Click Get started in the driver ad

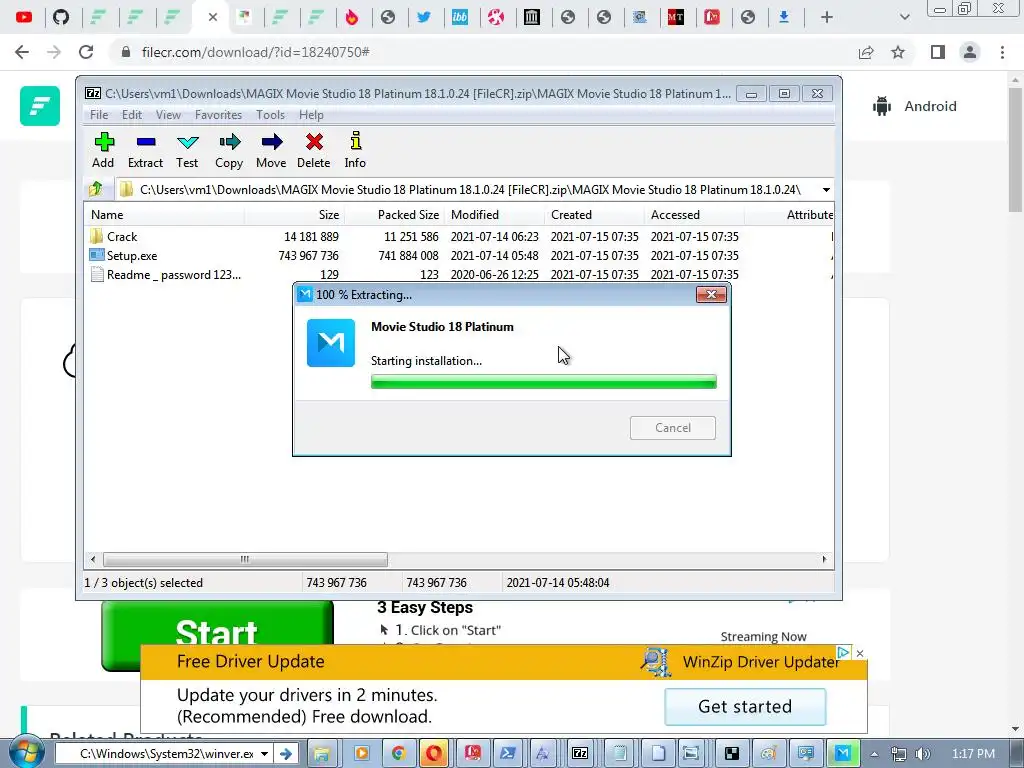tap(745, 707)
